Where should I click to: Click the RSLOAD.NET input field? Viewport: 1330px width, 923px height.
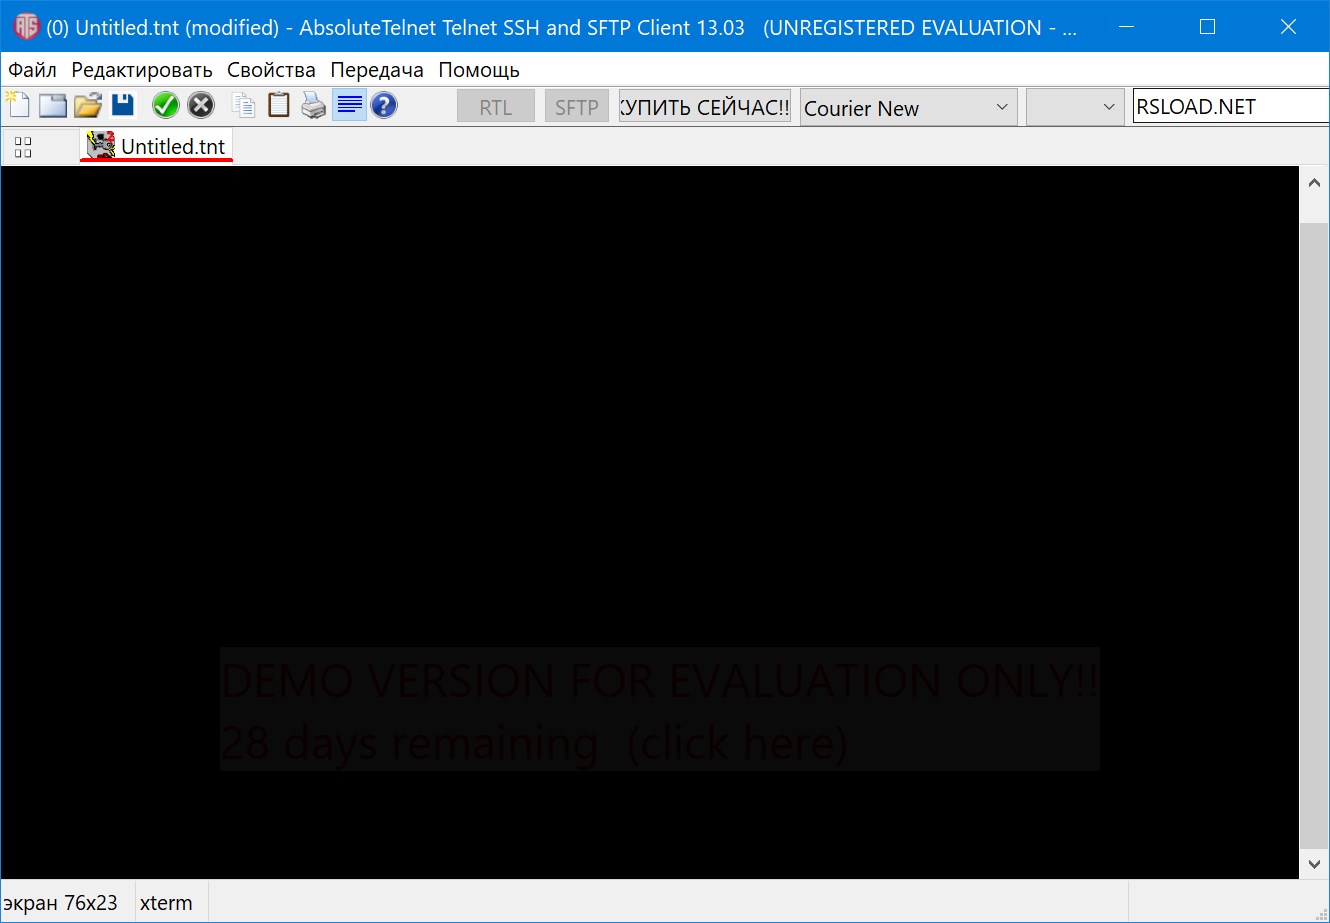pyautogui.click(x=1231, y=106)
